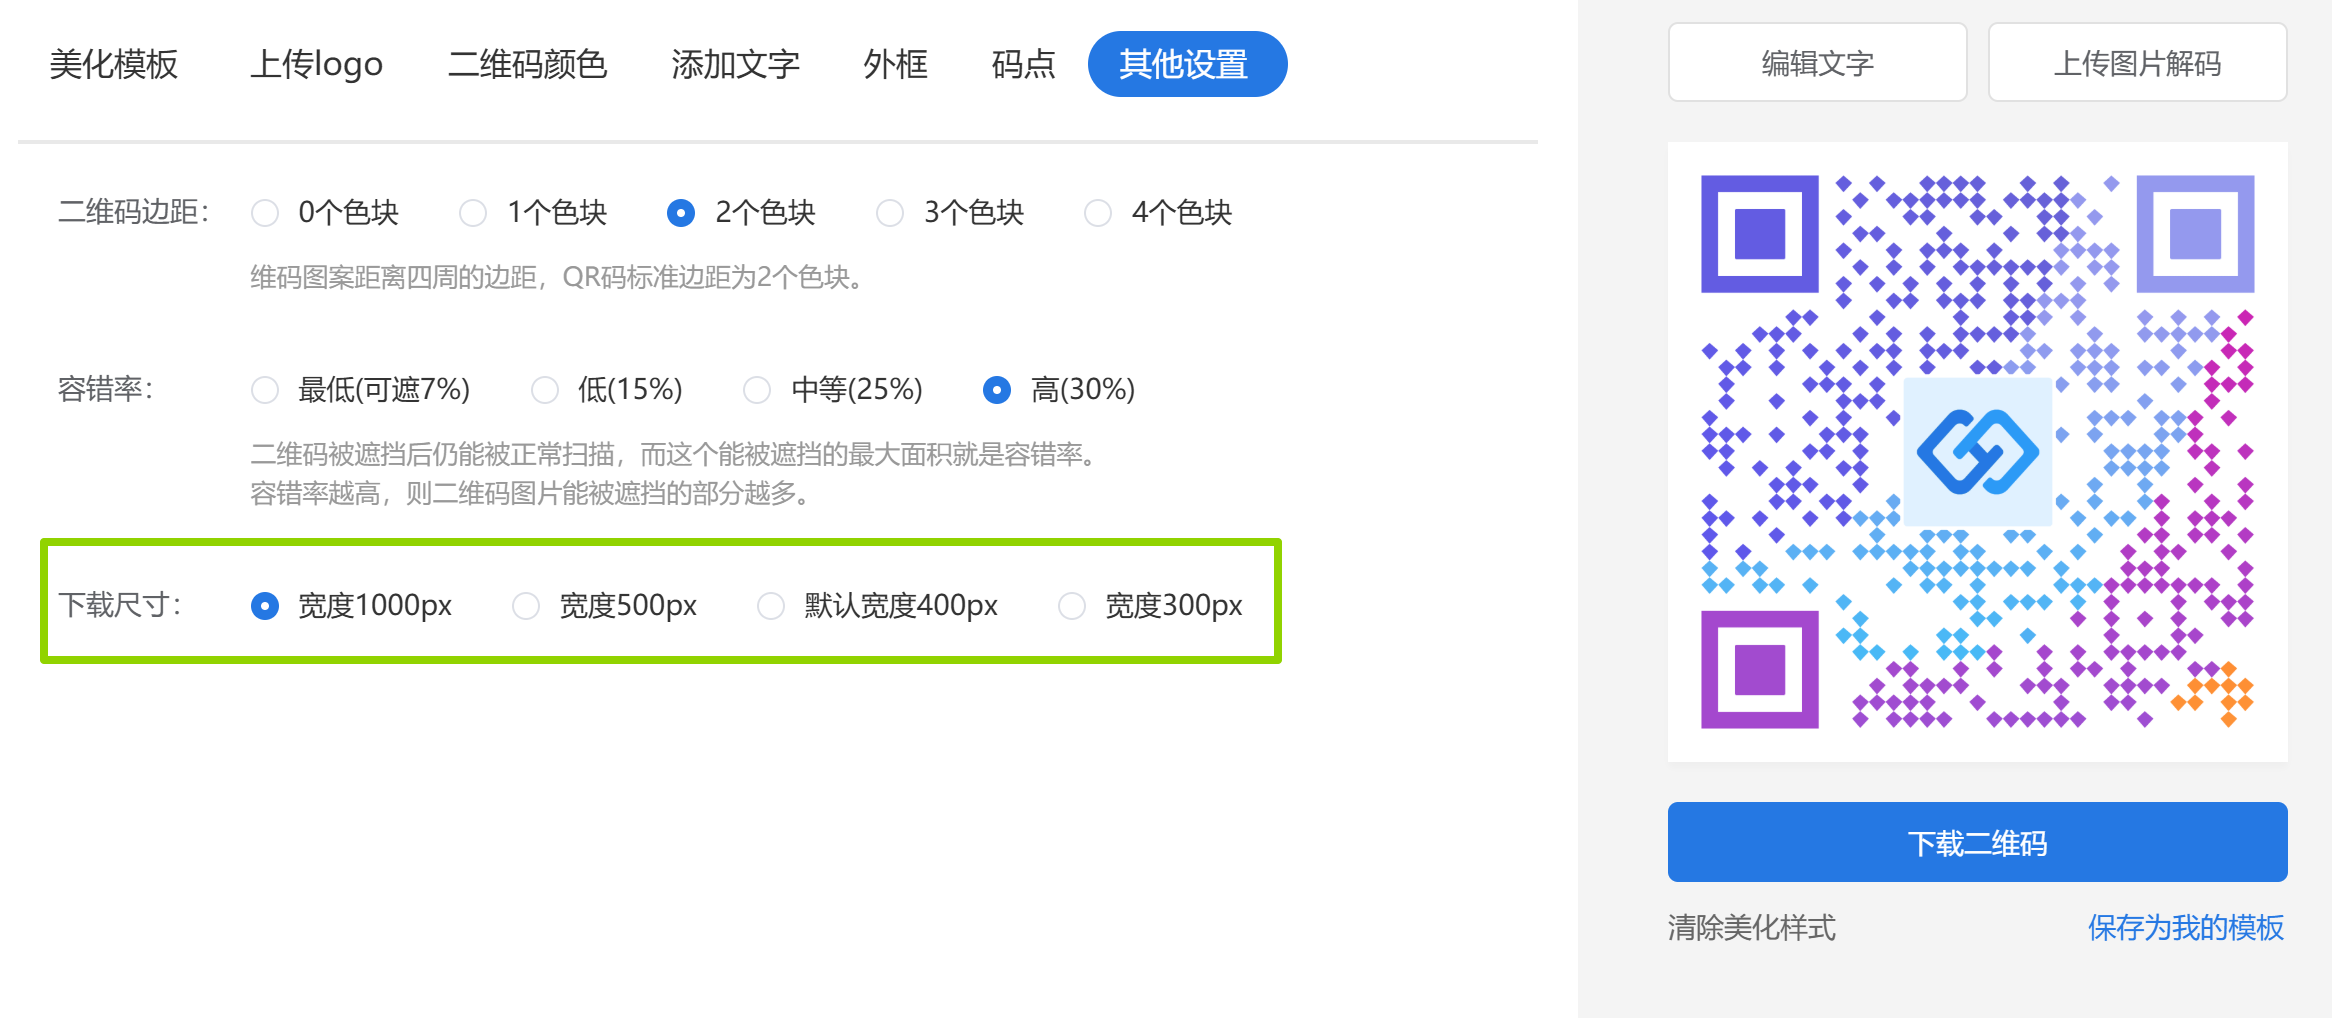Click the 保存为我的模板 link
The height and width of the screenshot is (1018, 2332).
[x=2185, y=927]
